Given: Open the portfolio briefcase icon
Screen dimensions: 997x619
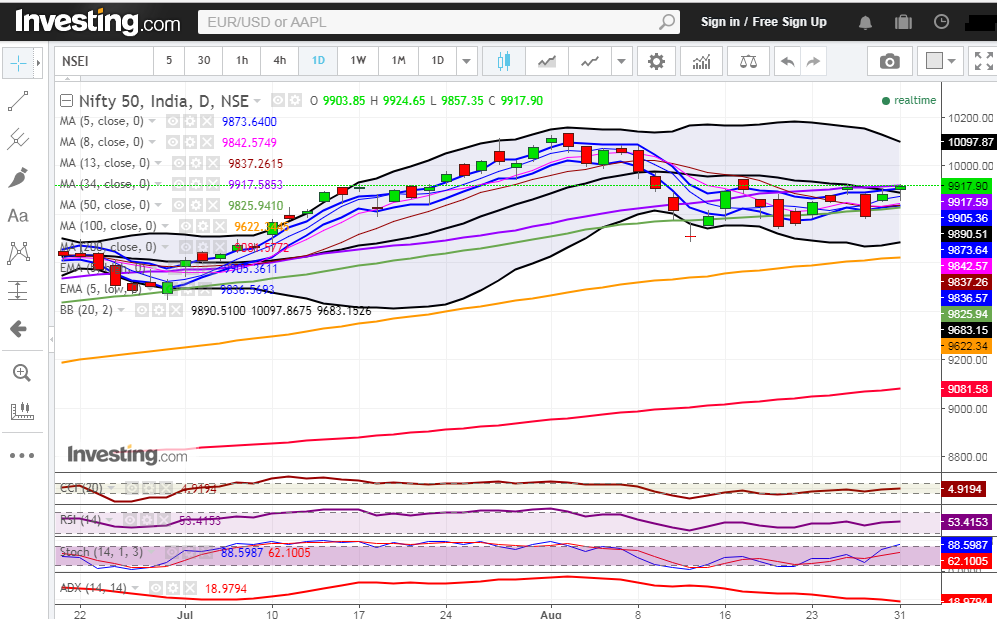Looking at the screenshot, I should [x=903, y=22].
